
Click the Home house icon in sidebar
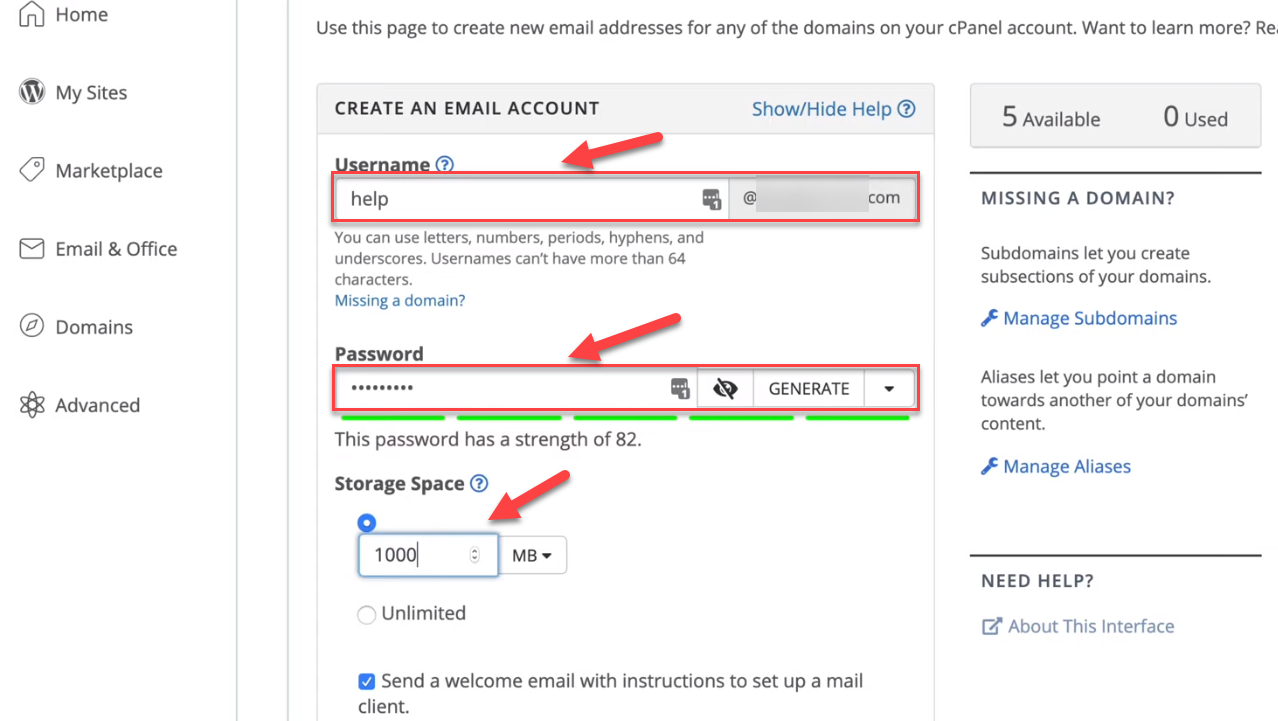pyautogui.click(x=32, y=14)
